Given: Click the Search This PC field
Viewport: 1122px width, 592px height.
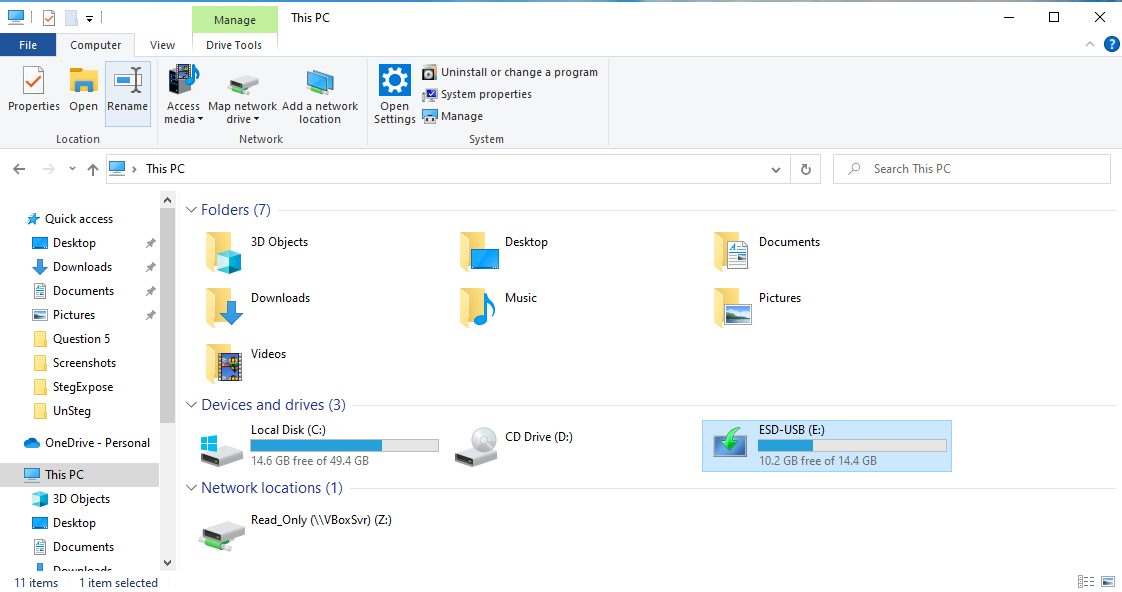Looking at the screenshot, I should coord(972,169).
